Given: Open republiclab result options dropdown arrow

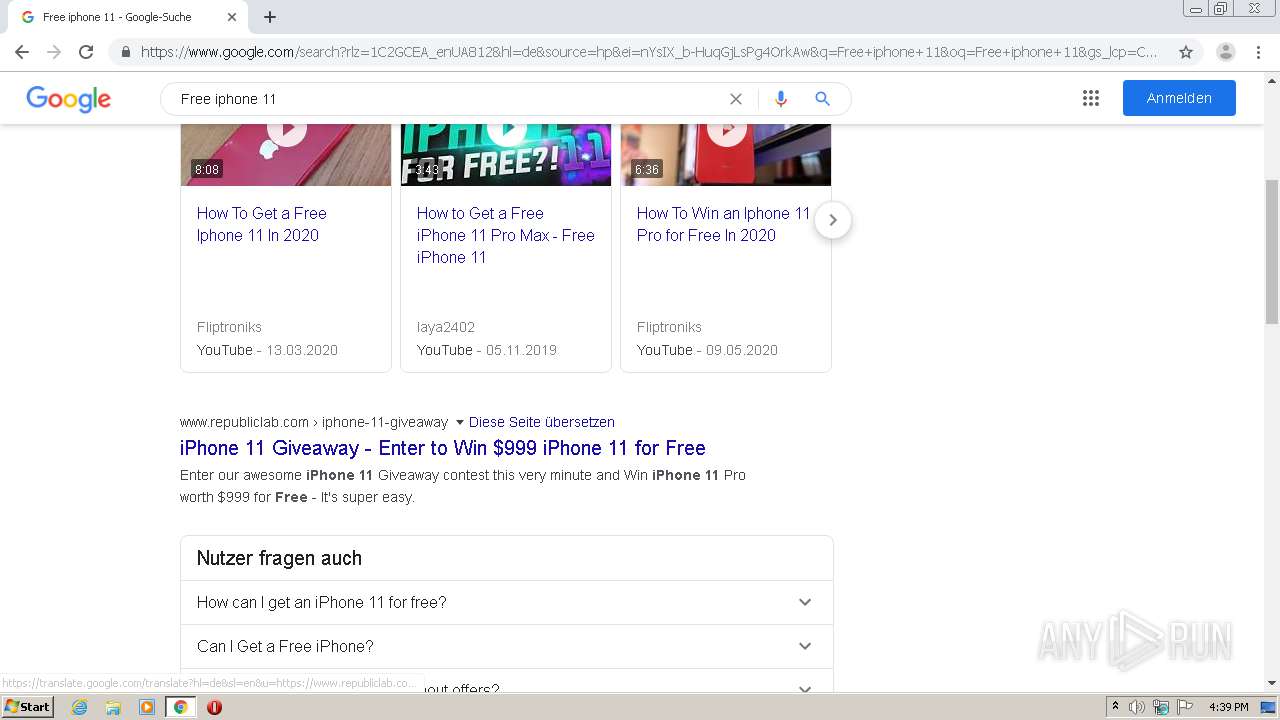Looking at the screenshot, I should coord(460,422).
